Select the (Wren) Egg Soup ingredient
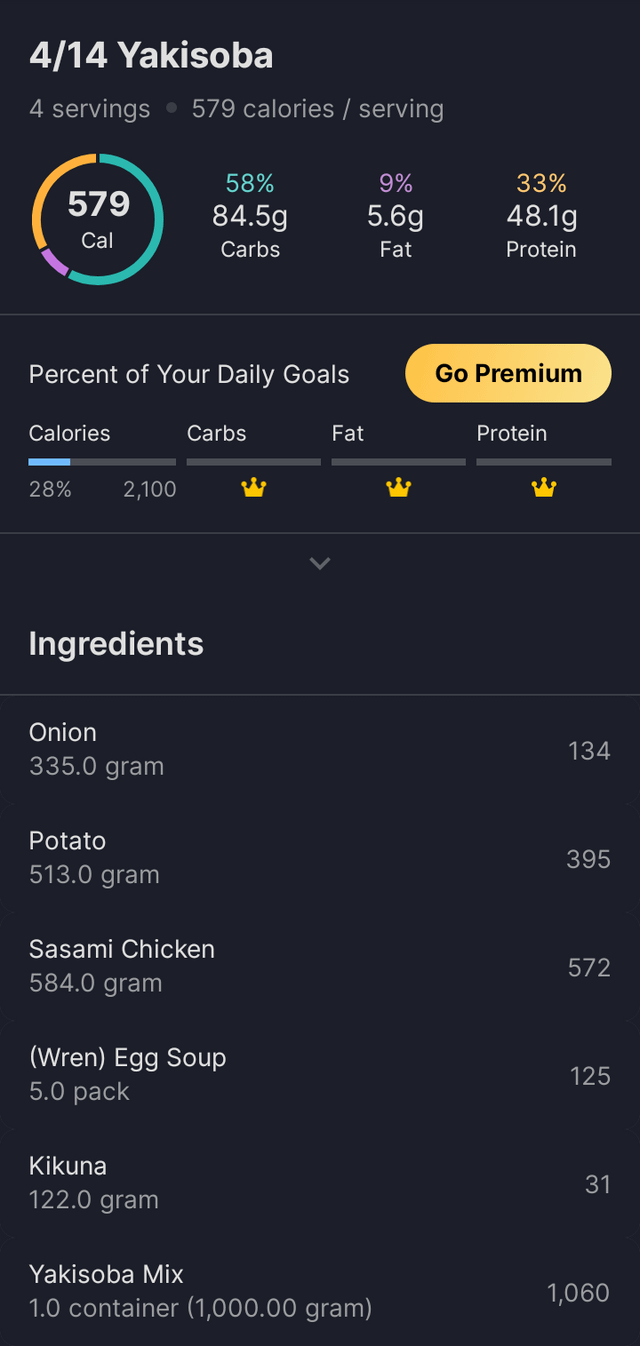640x1346 pixels. (320, 1074)
